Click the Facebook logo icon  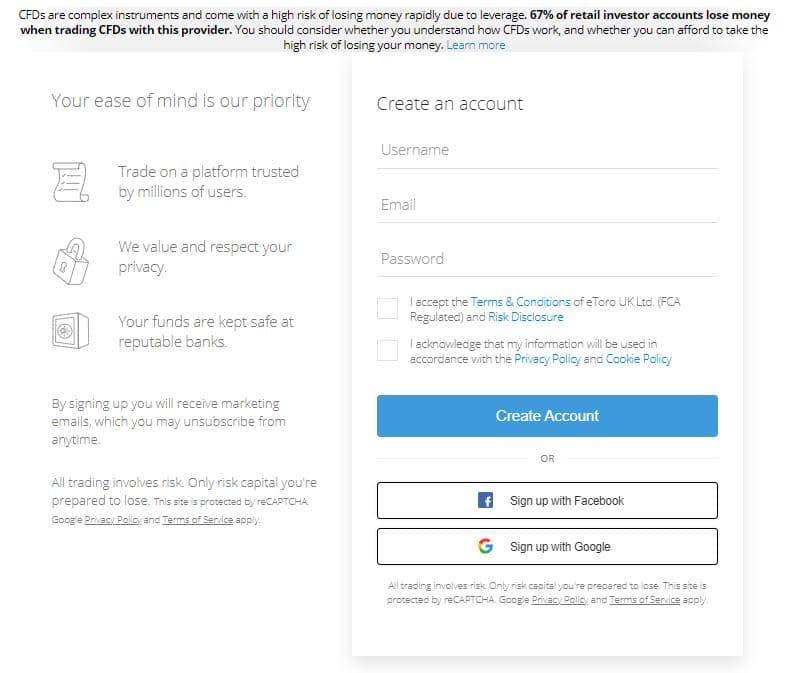(x=486, y=501)
